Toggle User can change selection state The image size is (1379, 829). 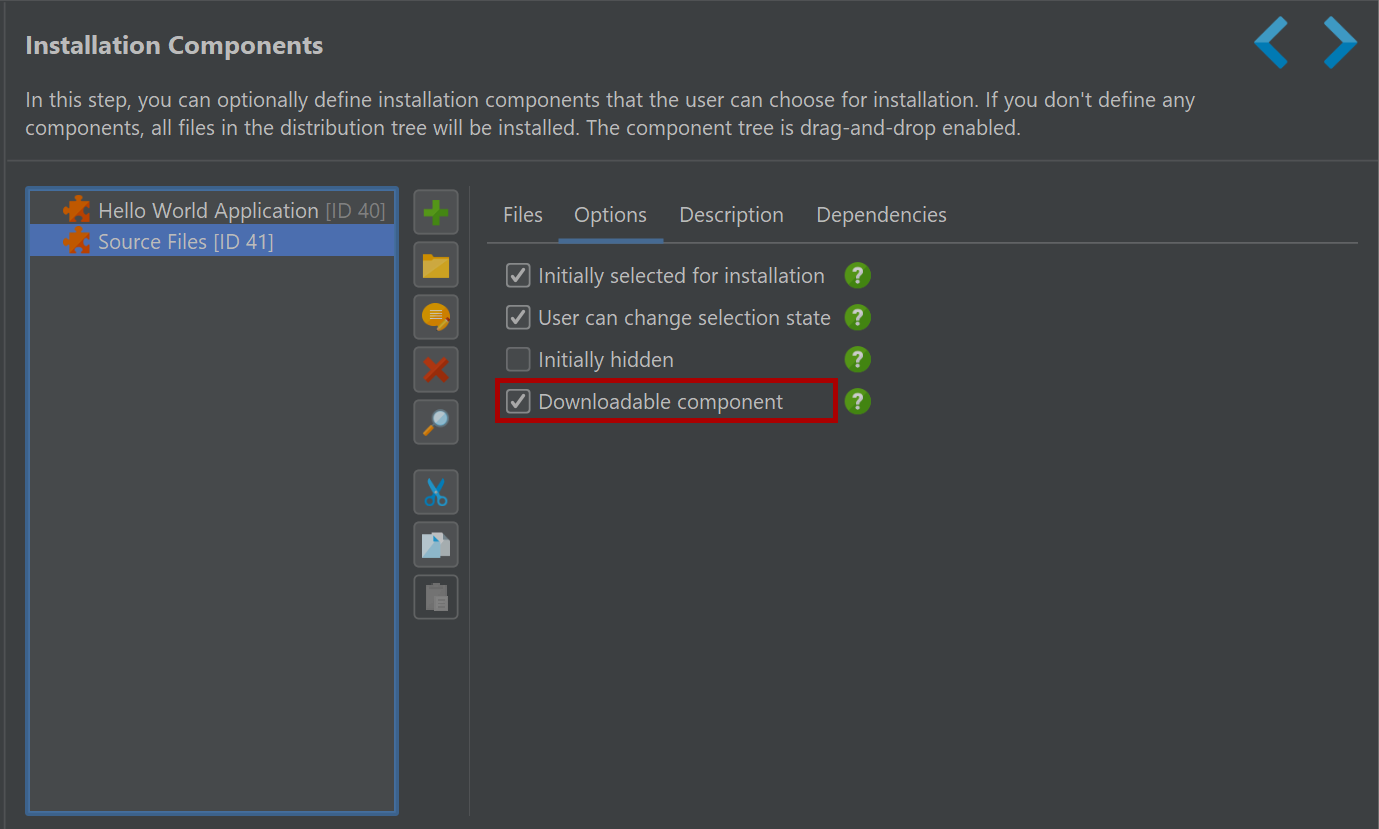pyautogui.click(x=518, y=317)
